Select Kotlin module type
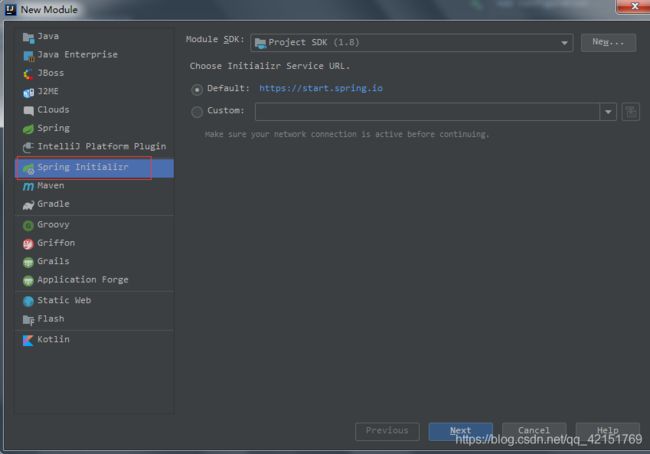Viewport: 650px width, 454px height. tap(95, 339)
